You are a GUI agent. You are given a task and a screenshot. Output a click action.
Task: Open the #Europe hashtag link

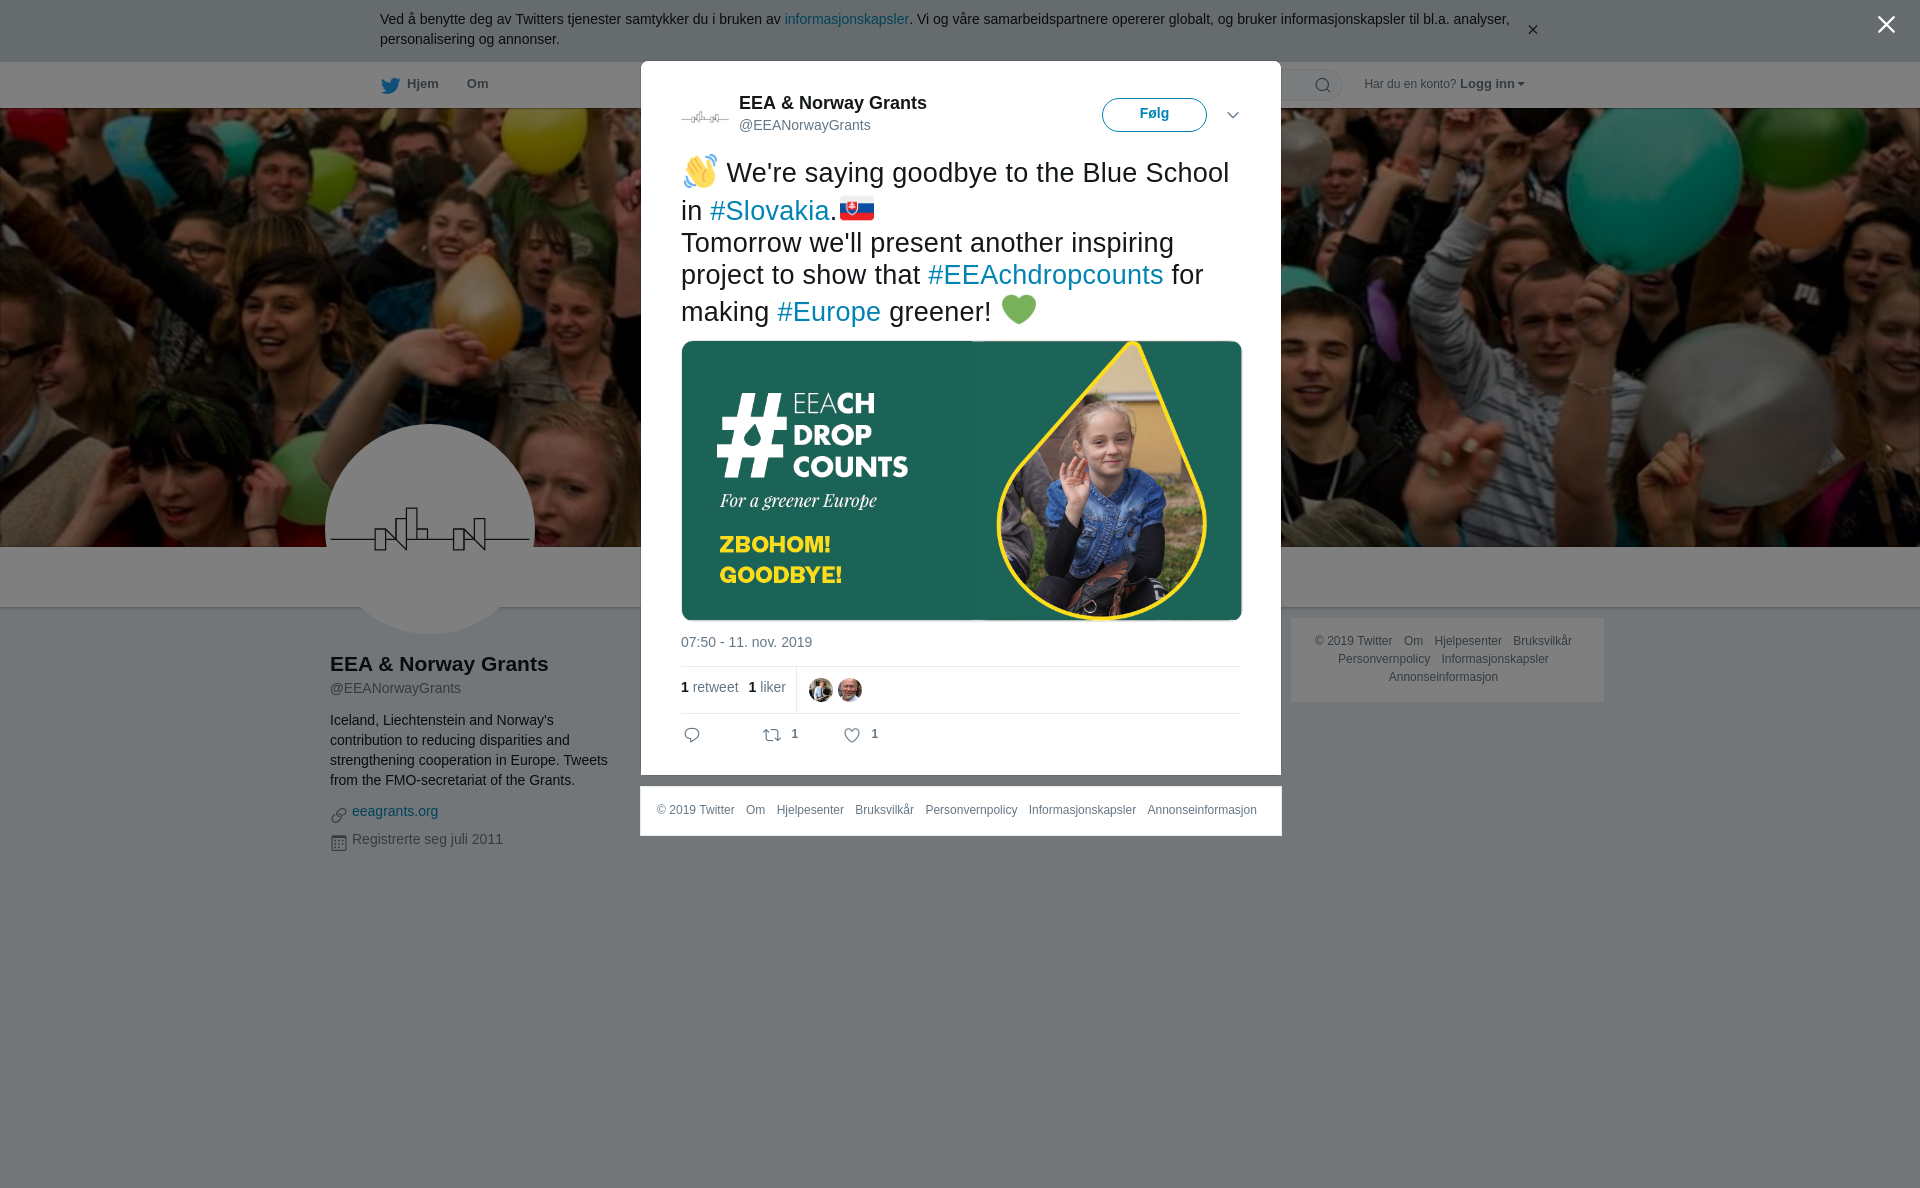coord(829,312)
